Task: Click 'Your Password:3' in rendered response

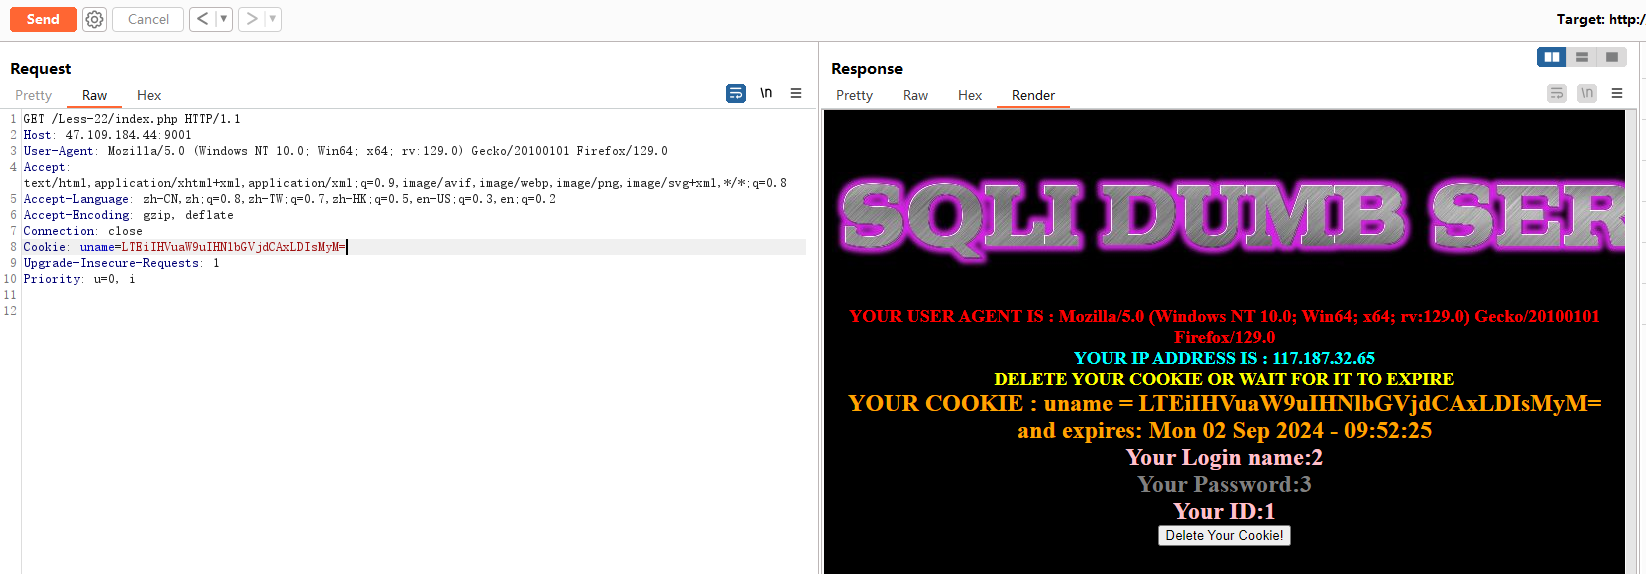Action: [x=1224, y=485]
